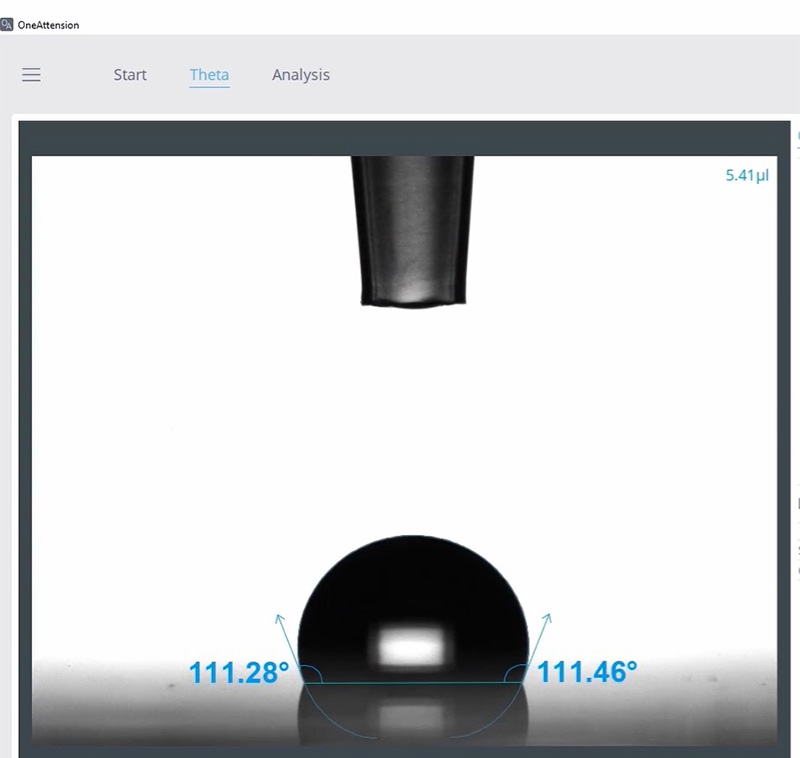
Task: Click the bright highlight inside the droplet
Action: [412, 647]
